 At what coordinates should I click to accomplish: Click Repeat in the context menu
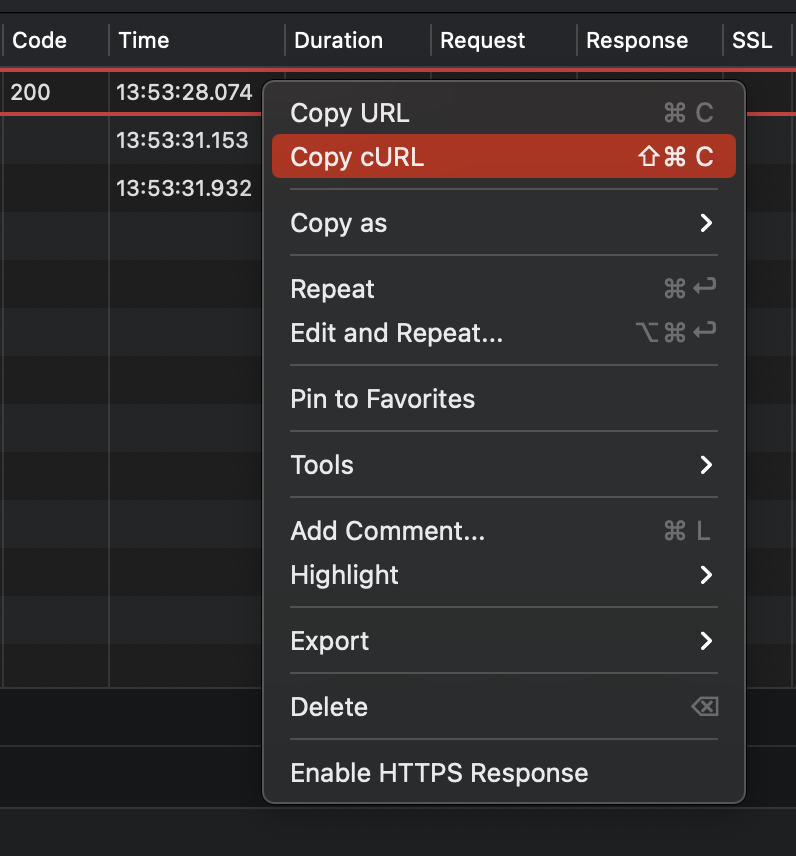[x=503, y=289]
